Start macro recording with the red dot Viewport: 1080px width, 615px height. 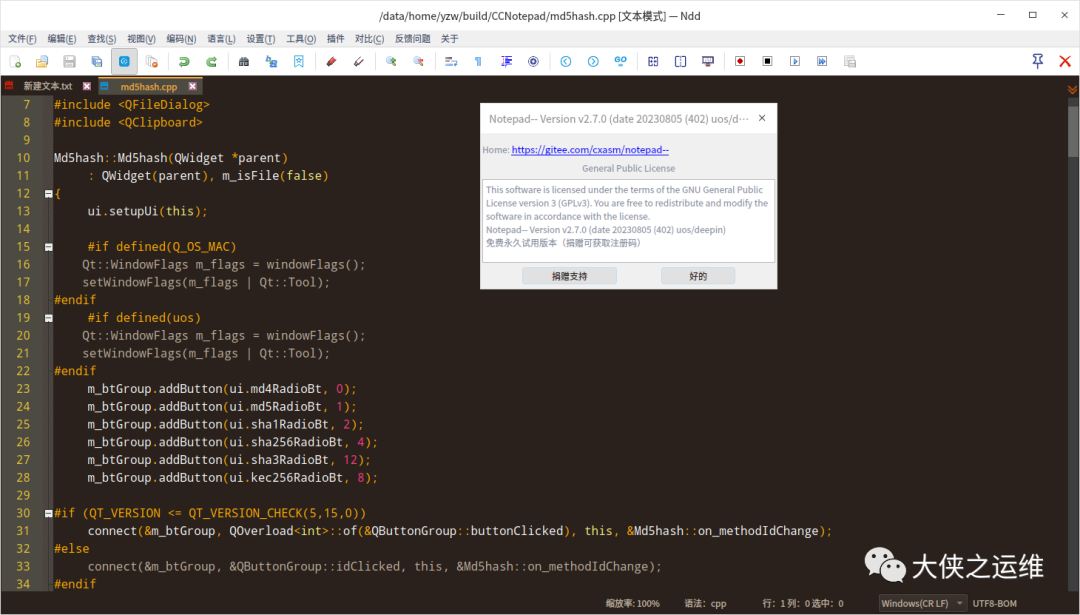(x=740, y=61)
